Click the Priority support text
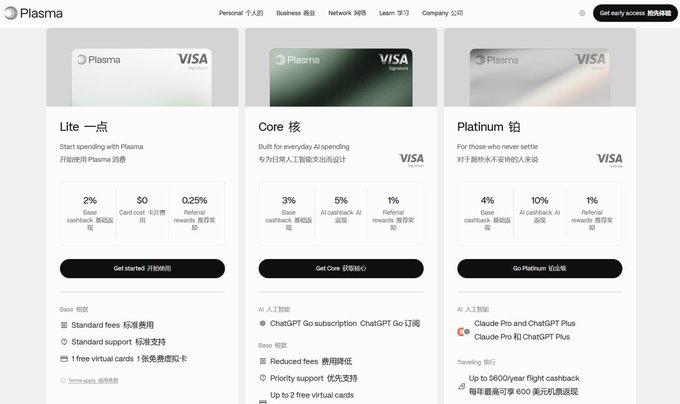 pyautogui.click(x=314, y=378)
